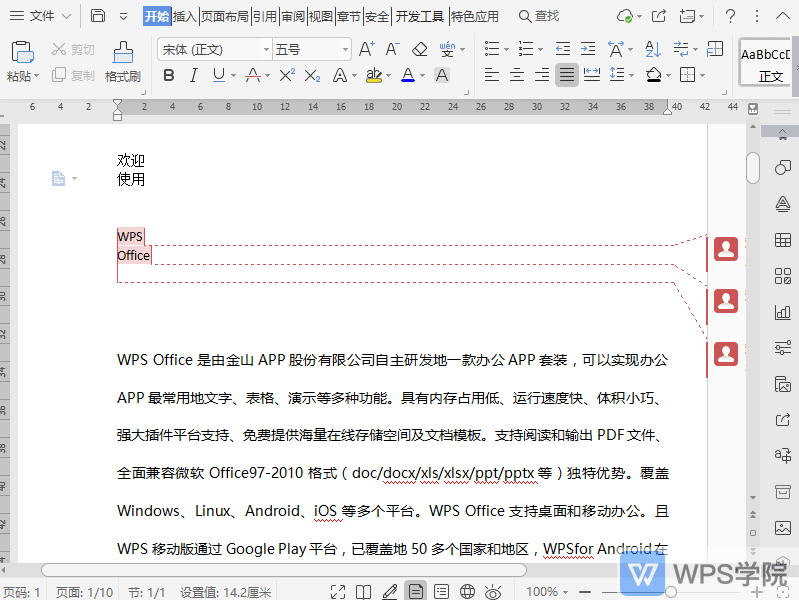Toggle italic formatting
Viewport: 799px width, 600px height.
pyautogui.click(x=194, y=75)
